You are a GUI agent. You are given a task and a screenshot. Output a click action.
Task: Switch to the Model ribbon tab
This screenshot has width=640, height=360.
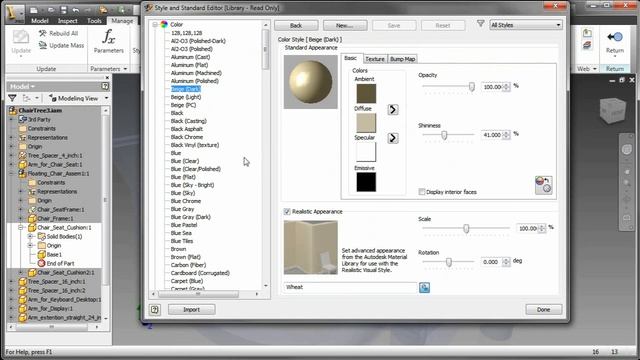(x=40, y=21)
